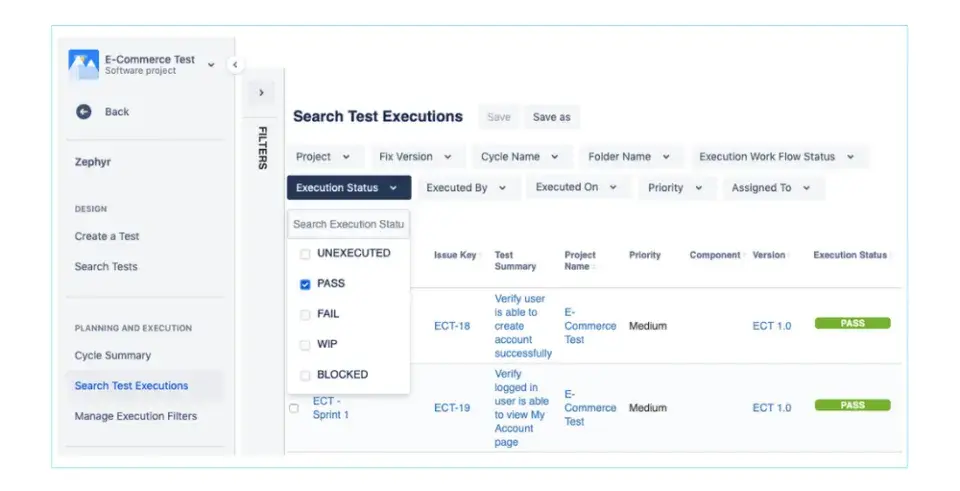Image resolution: width=960 pixels, height=491 pixels.
Task: Focus the Search Execution Status input field
Action: pos(348,224)
